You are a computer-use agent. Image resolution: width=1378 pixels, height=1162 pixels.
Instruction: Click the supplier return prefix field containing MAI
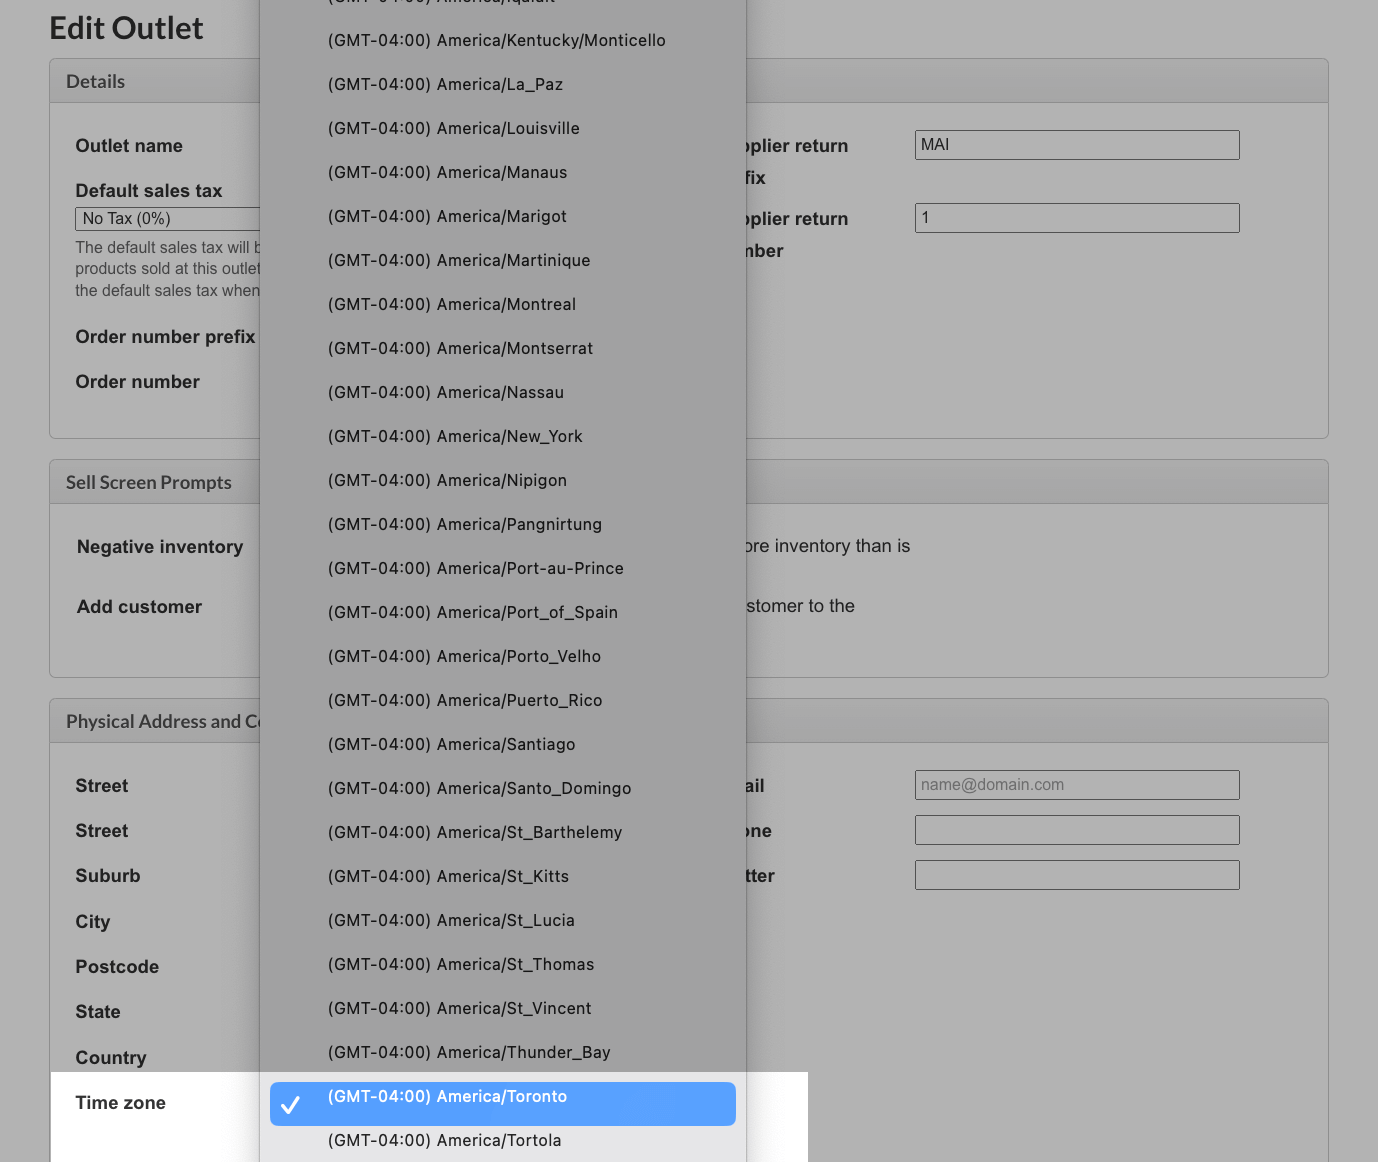[x=1076, y=145]
